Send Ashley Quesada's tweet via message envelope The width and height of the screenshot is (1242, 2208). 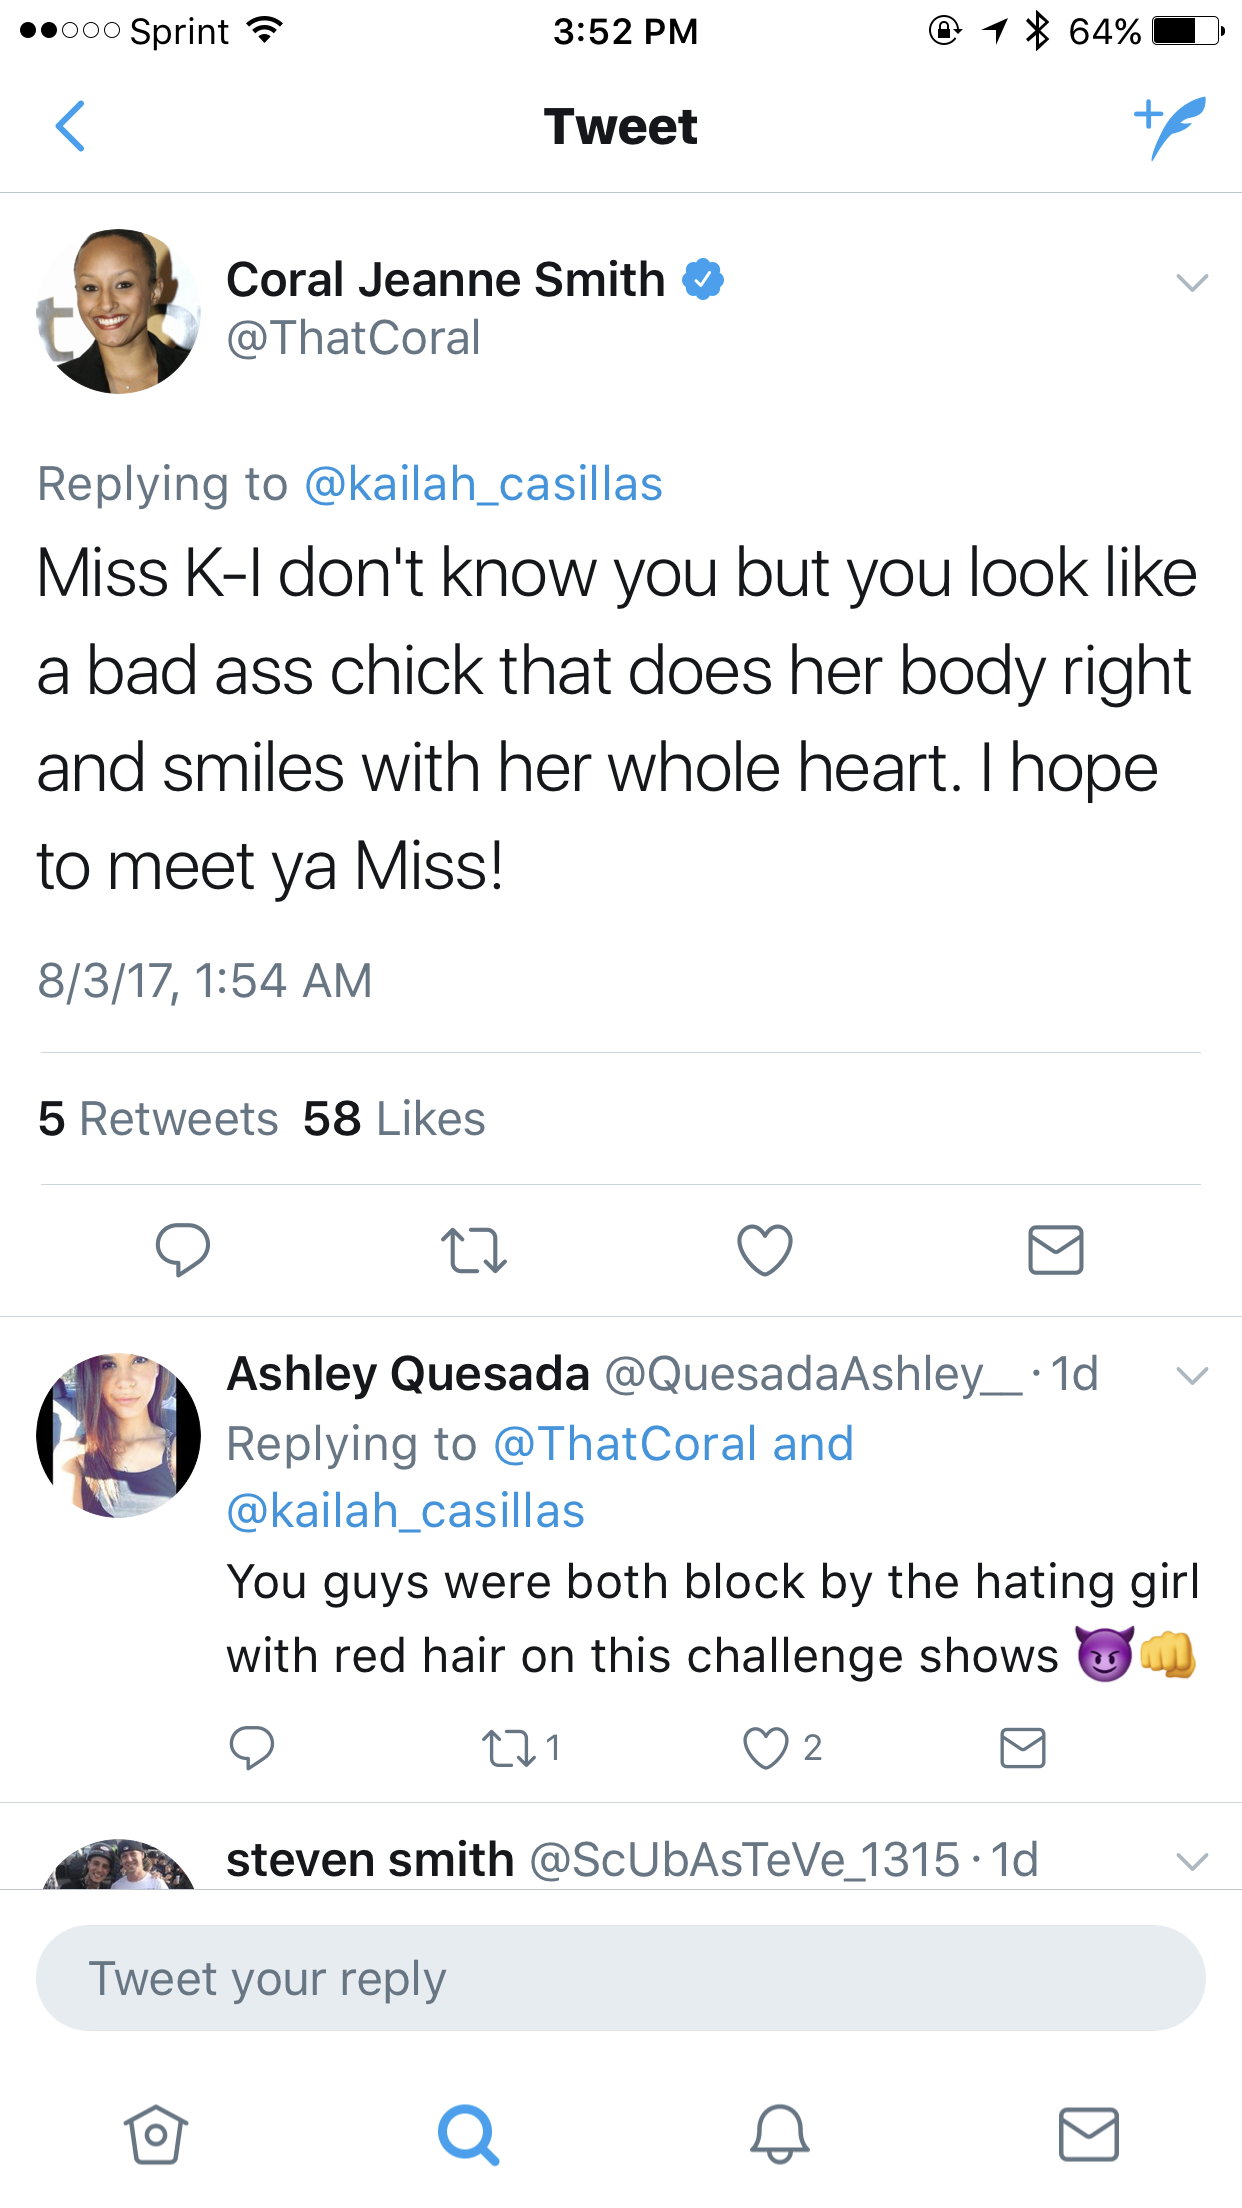coord(1023,1748)
